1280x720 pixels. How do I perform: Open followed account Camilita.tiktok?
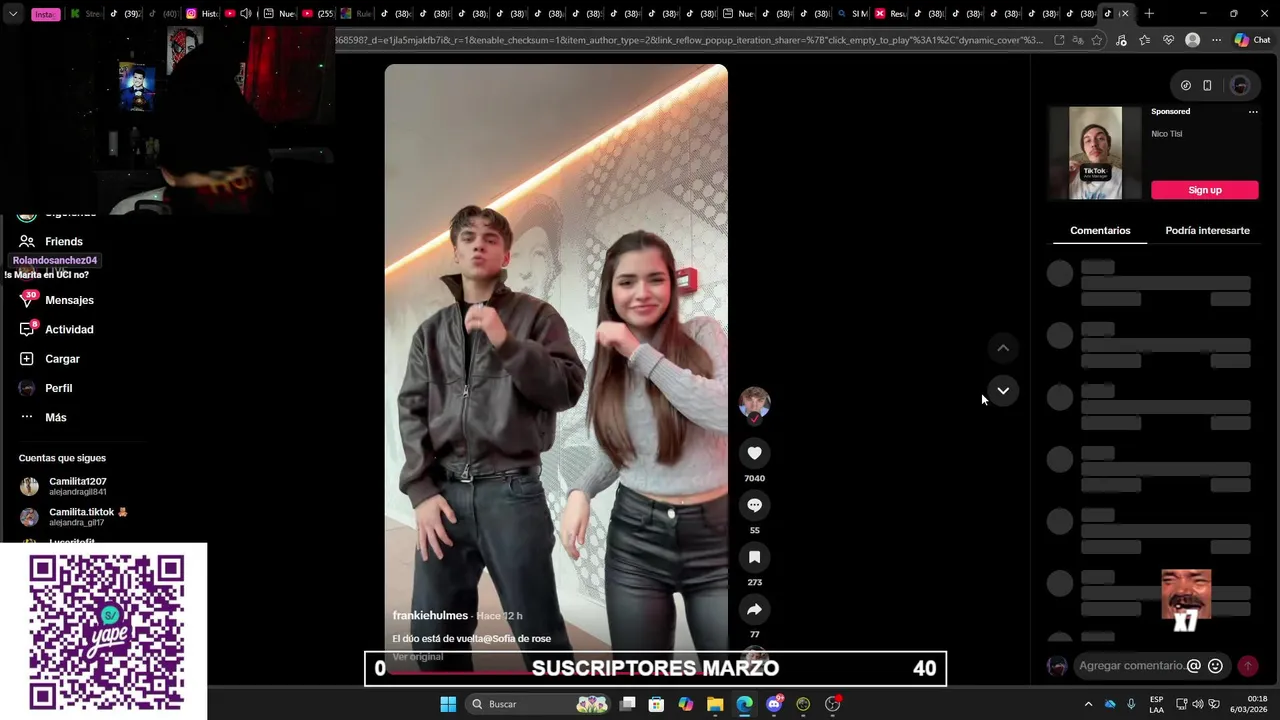tap(74, 517)
